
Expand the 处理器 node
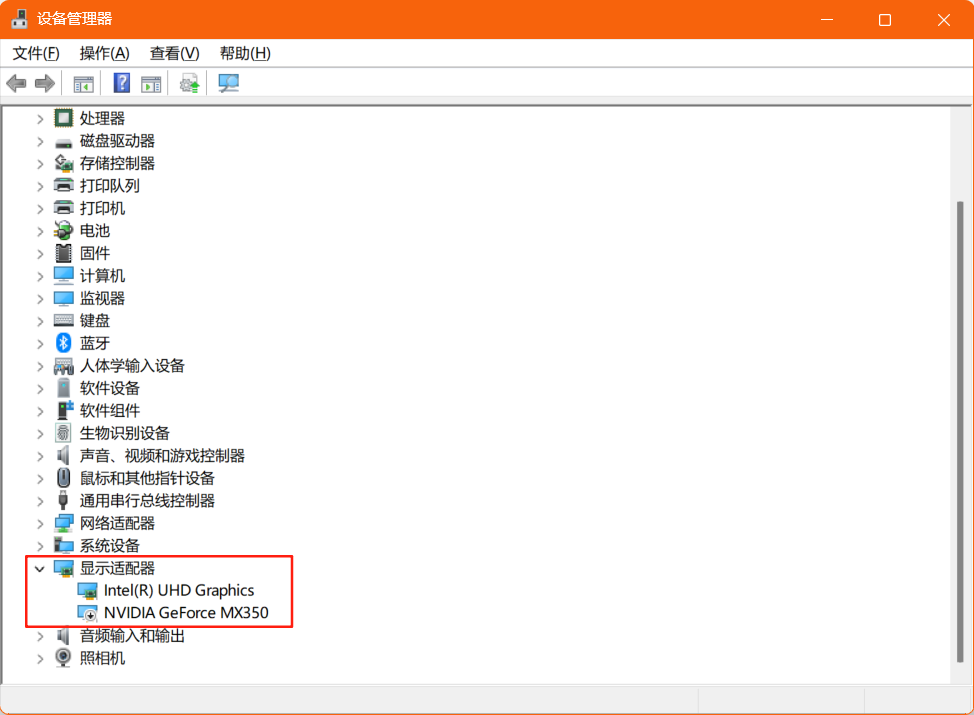click(x=40, y=118)
